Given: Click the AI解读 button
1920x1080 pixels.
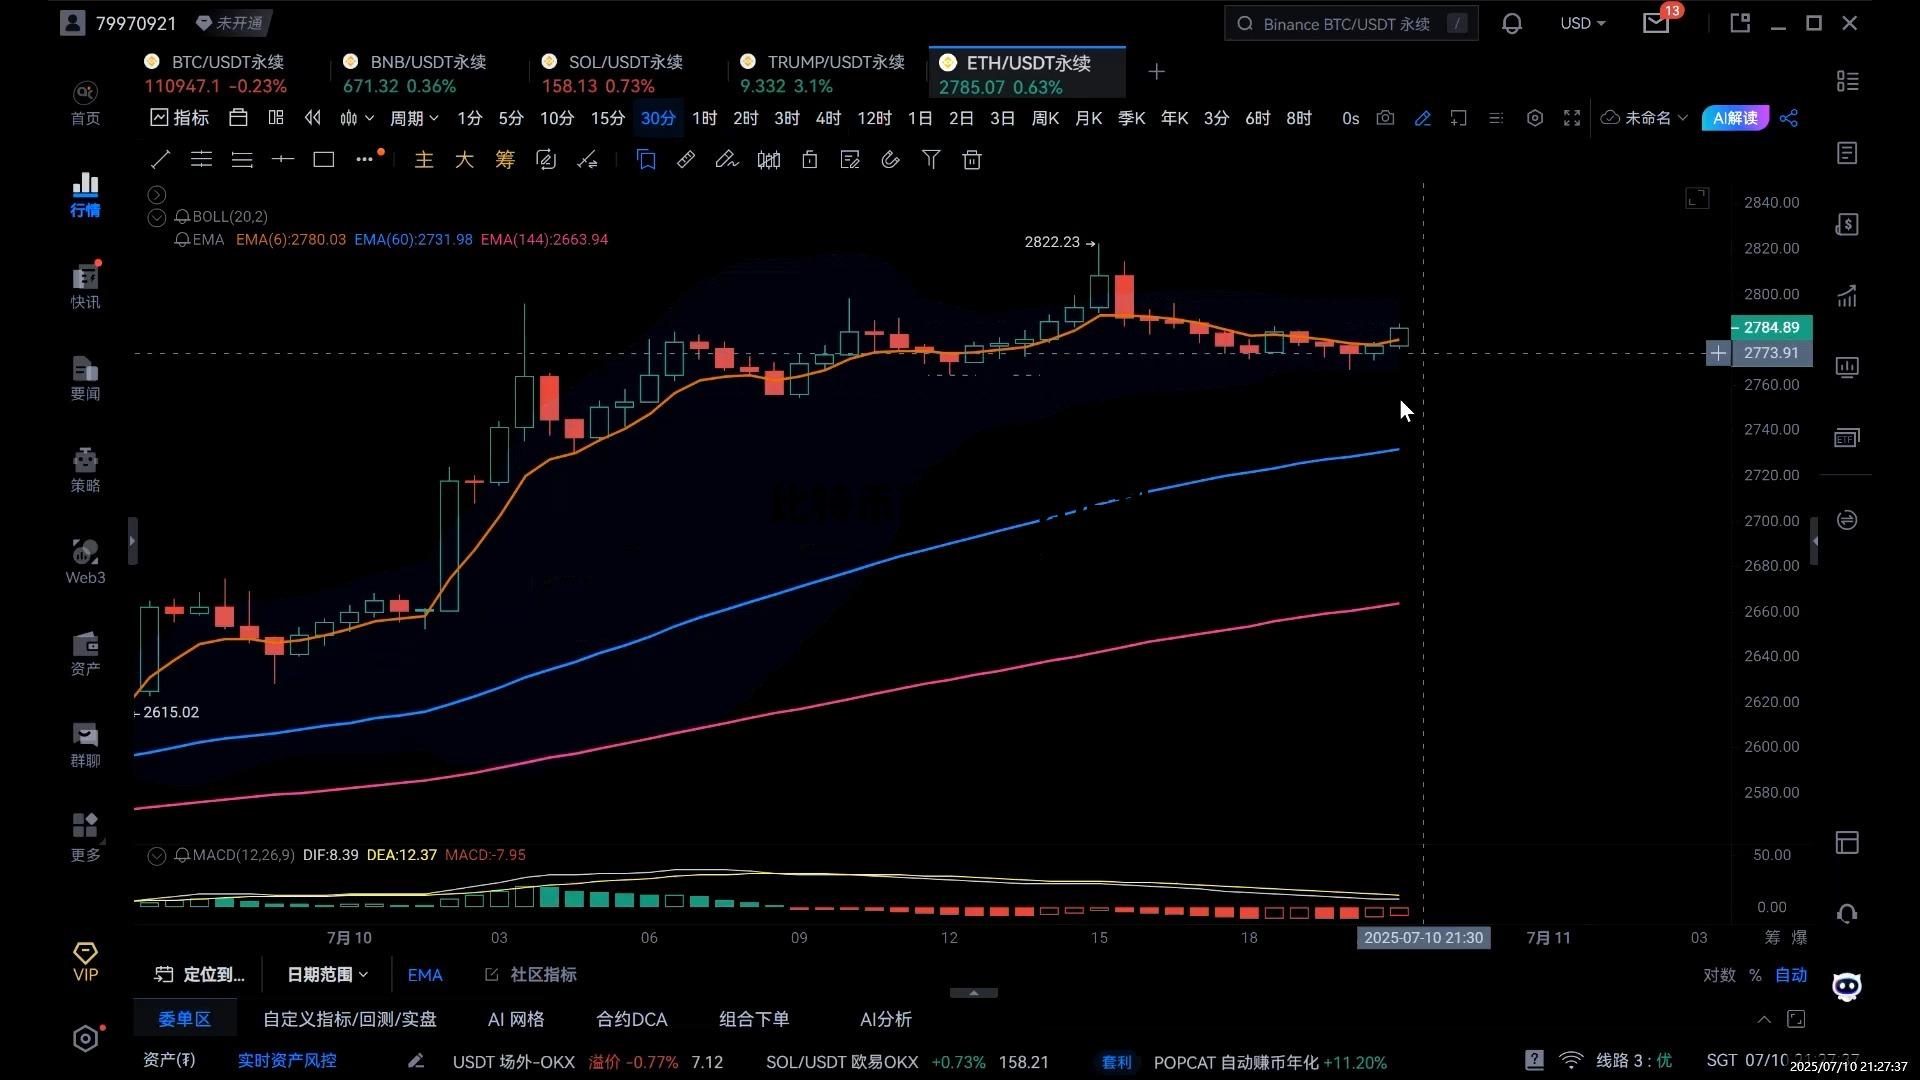Looking at the screenshot, I should pyautogui.click(x=1734, y=118).
